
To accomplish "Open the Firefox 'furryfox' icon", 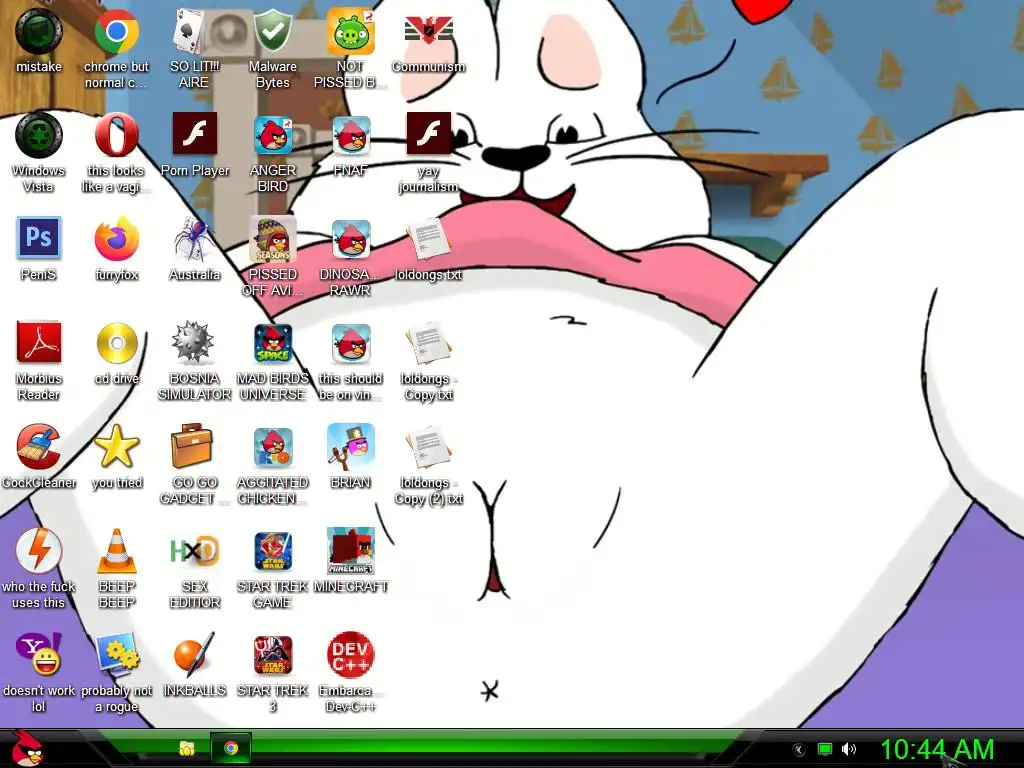I will click(x=116, y=239).
